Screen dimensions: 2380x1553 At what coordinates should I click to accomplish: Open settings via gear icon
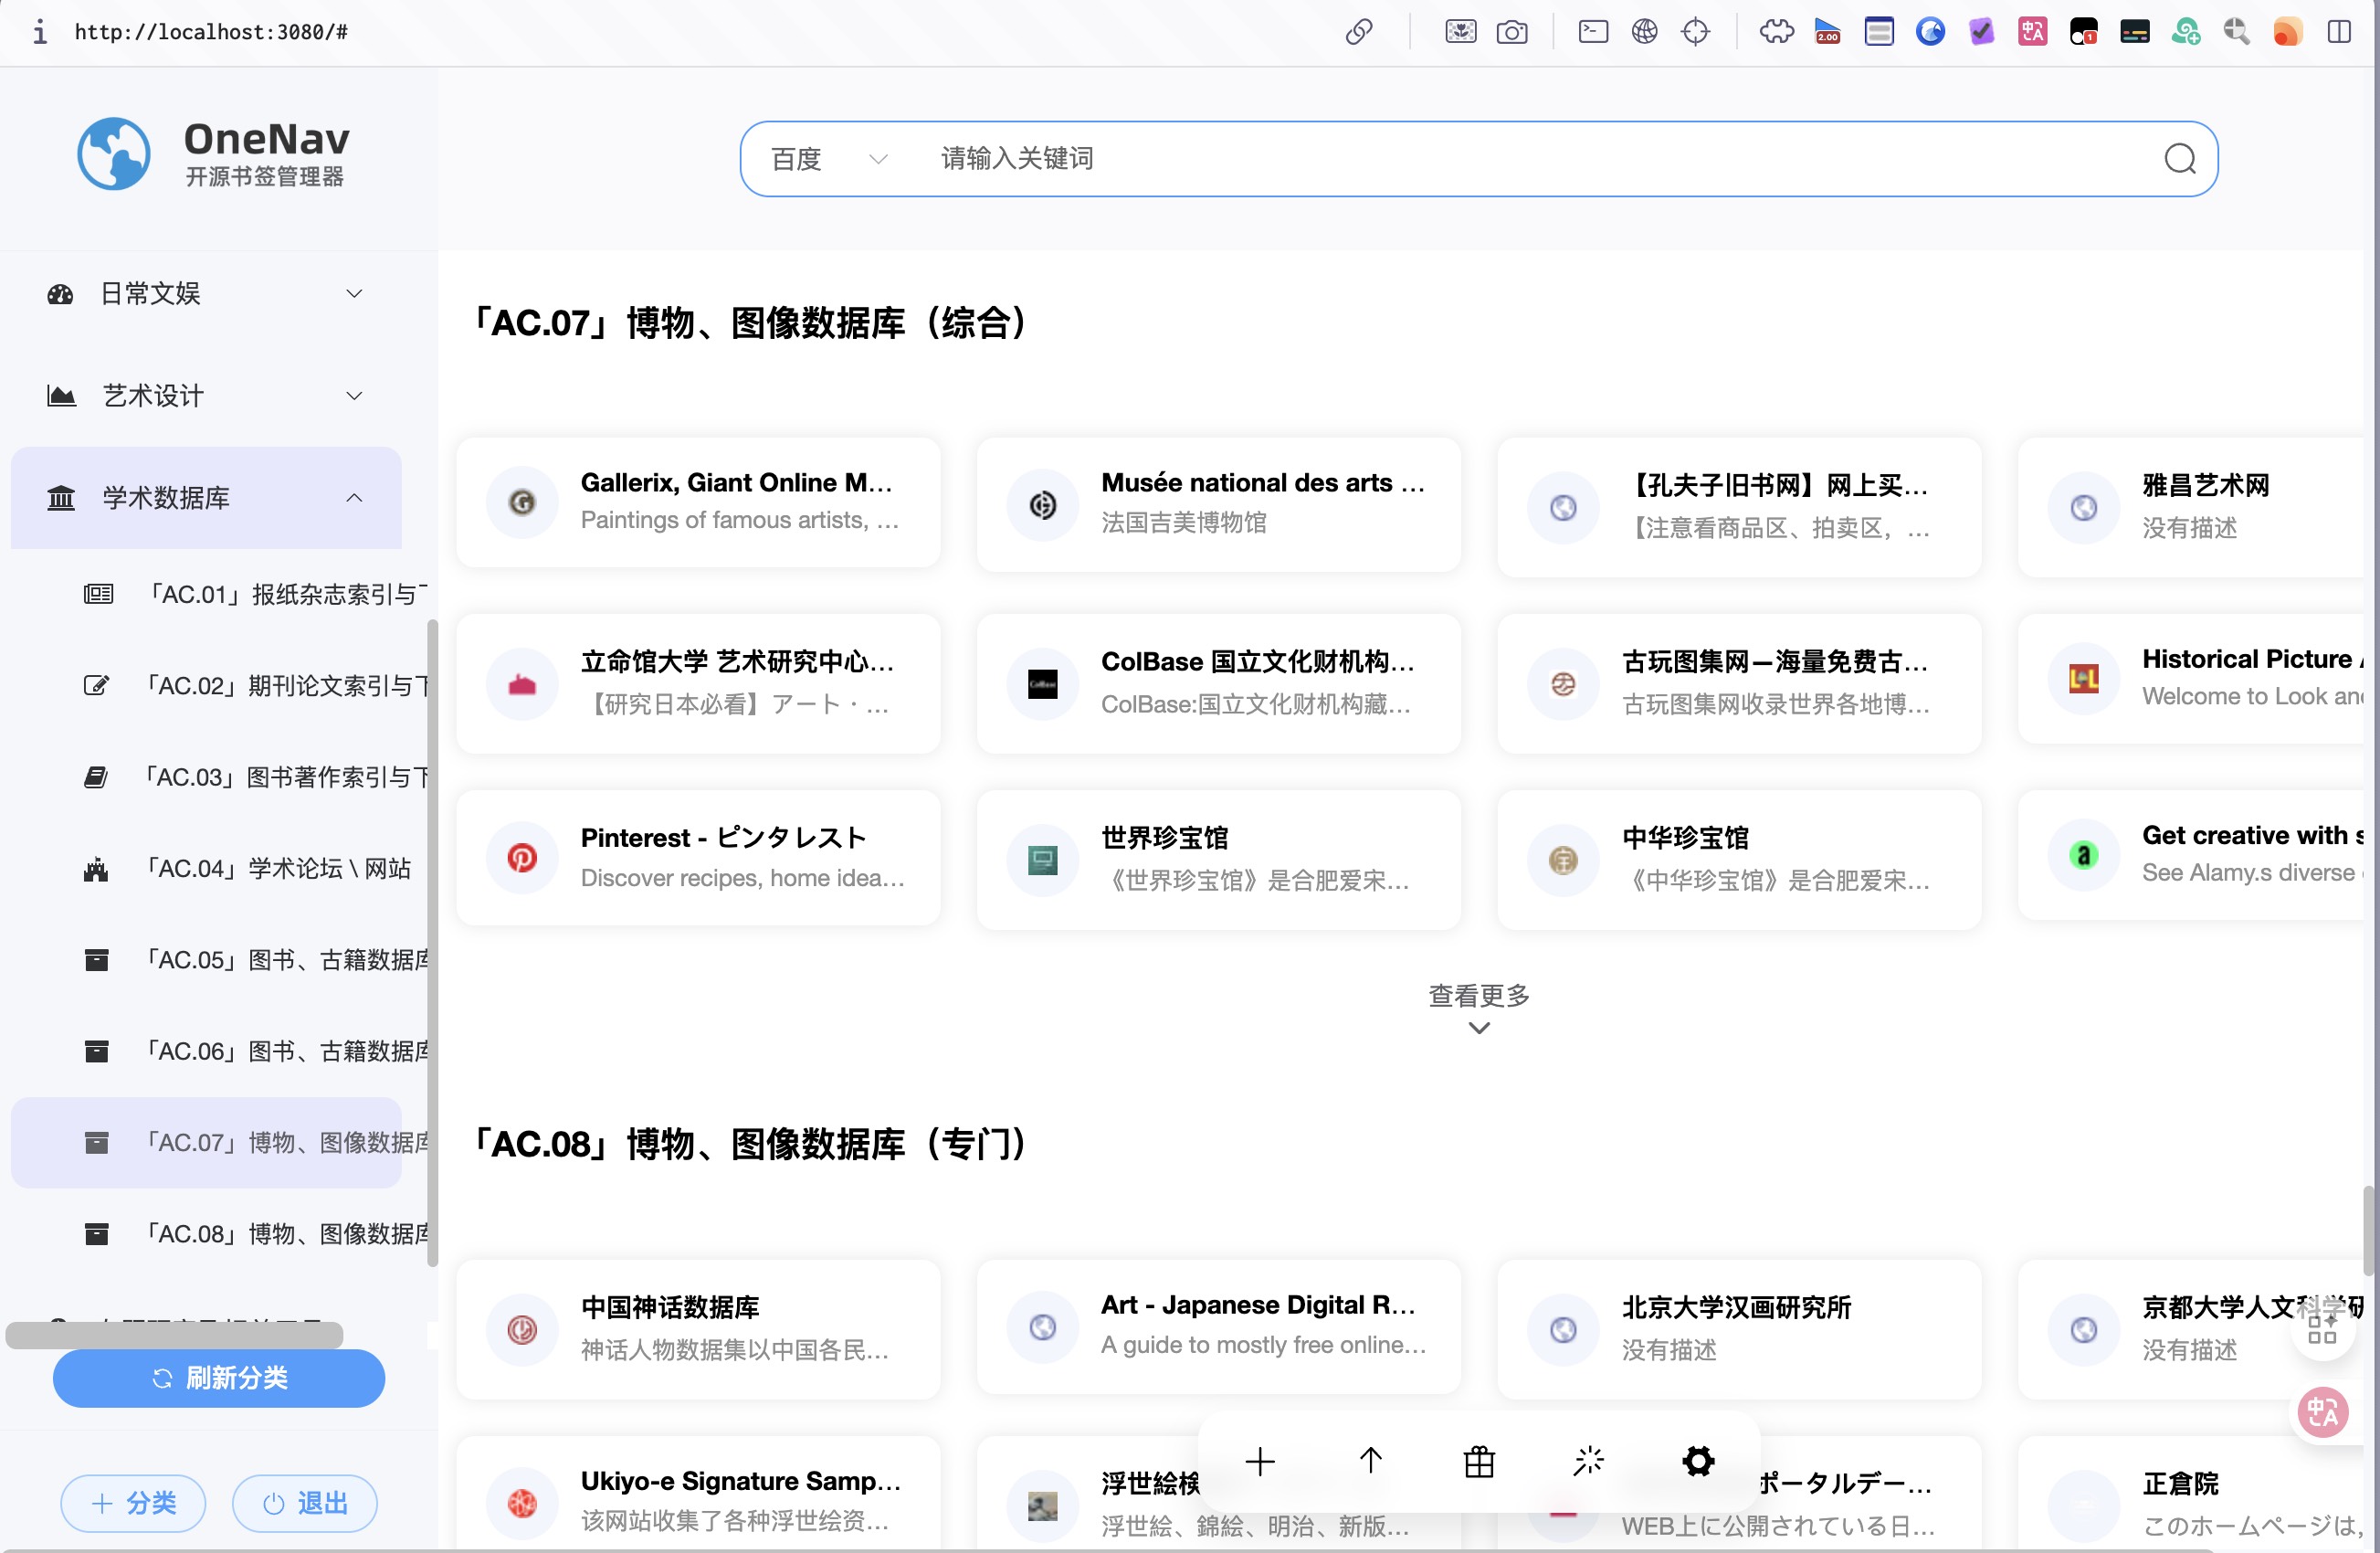[x=1698, y=1461]
